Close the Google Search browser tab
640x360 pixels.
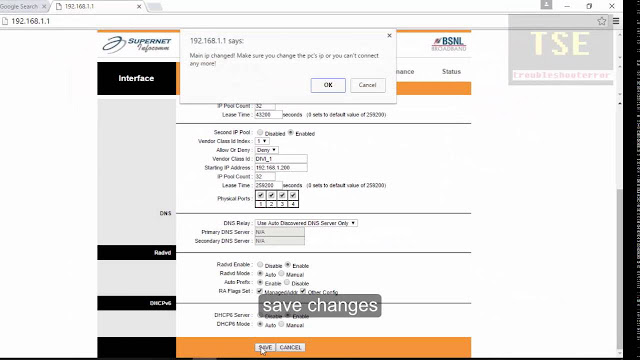pos(44,7)
